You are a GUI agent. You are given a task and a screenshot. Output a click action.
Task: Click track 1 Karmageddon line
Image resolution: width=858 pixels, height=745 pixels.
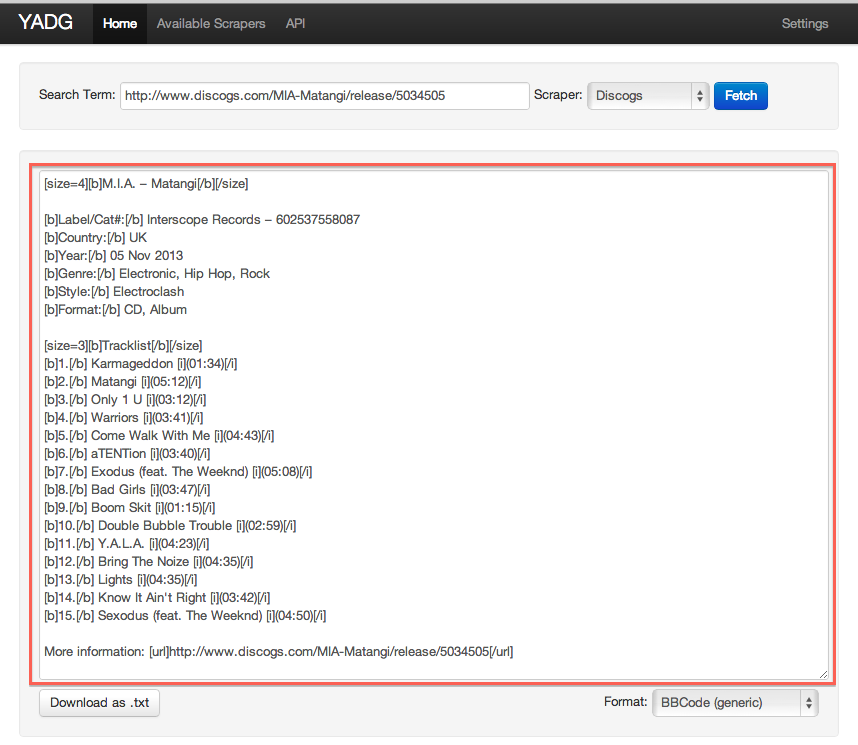141,365
